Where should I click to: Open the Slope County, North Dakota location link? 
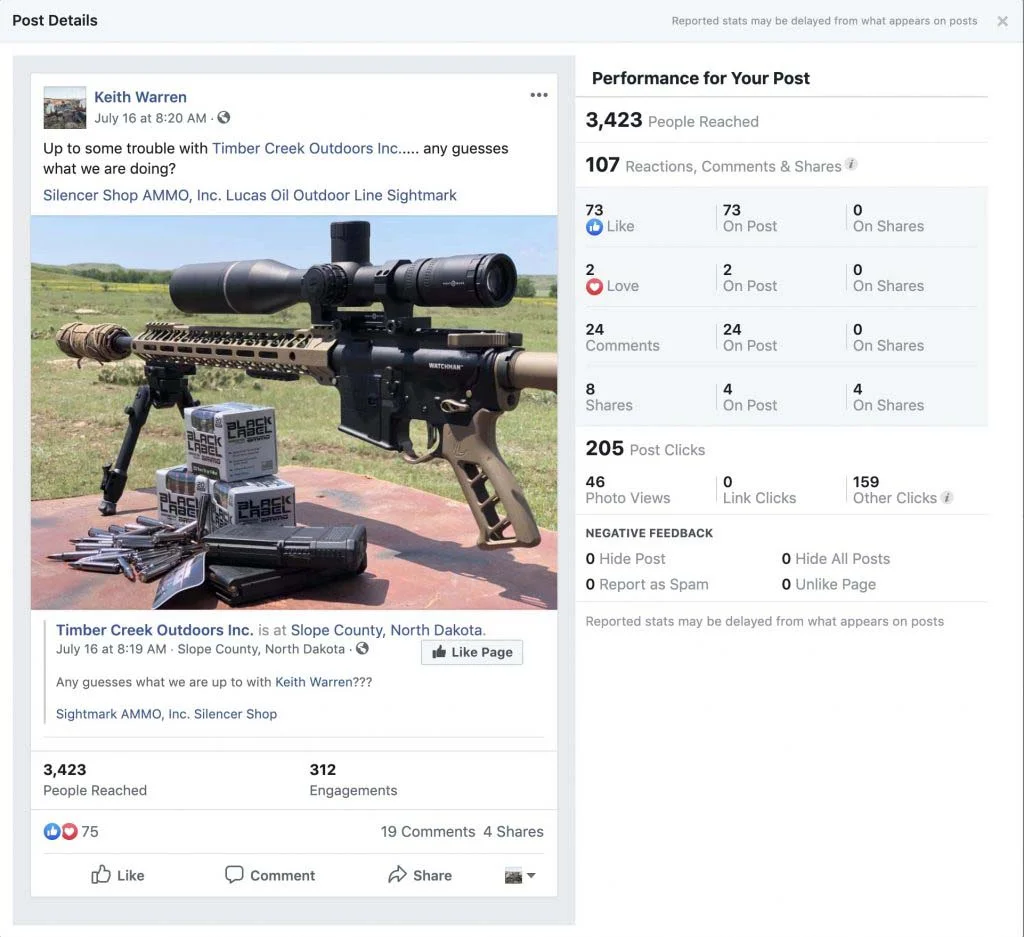pos(387,630)
